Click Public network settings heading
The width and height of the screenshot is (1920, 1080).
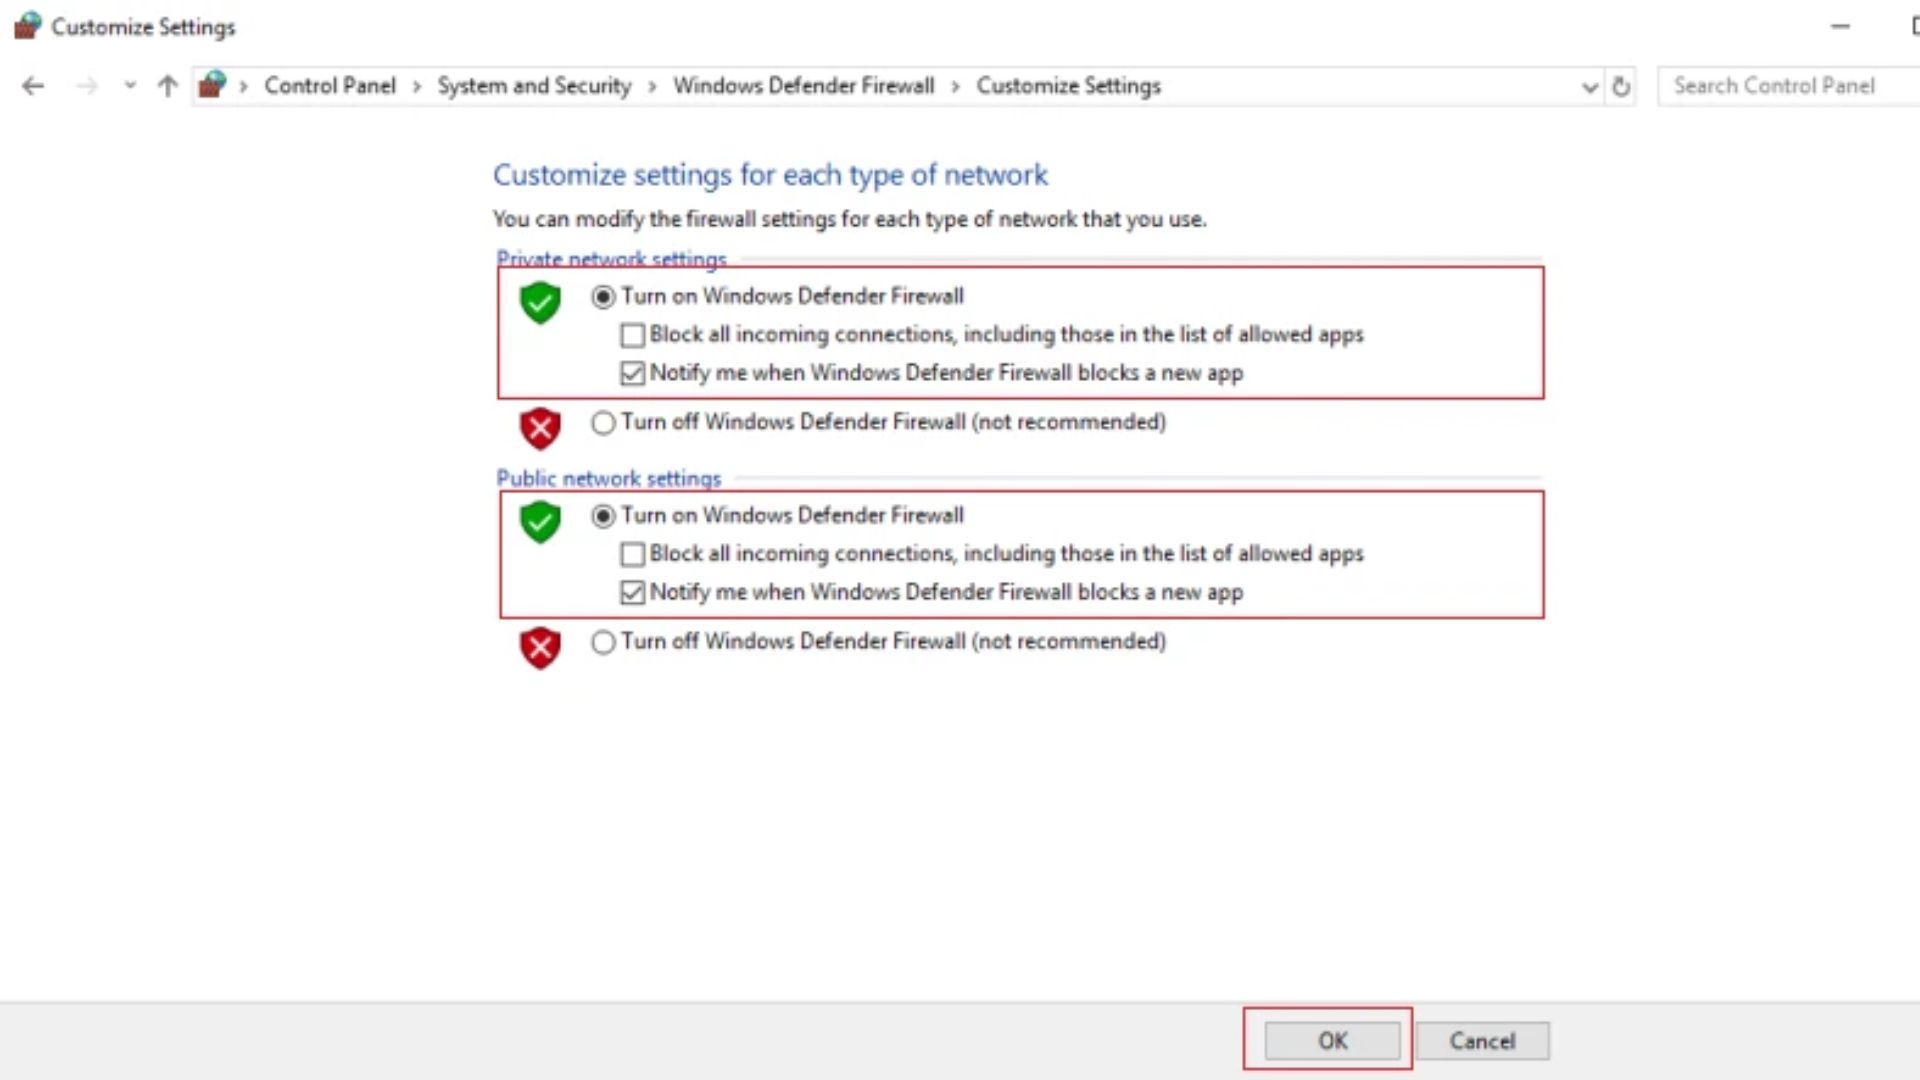click(x=608, y=478)
